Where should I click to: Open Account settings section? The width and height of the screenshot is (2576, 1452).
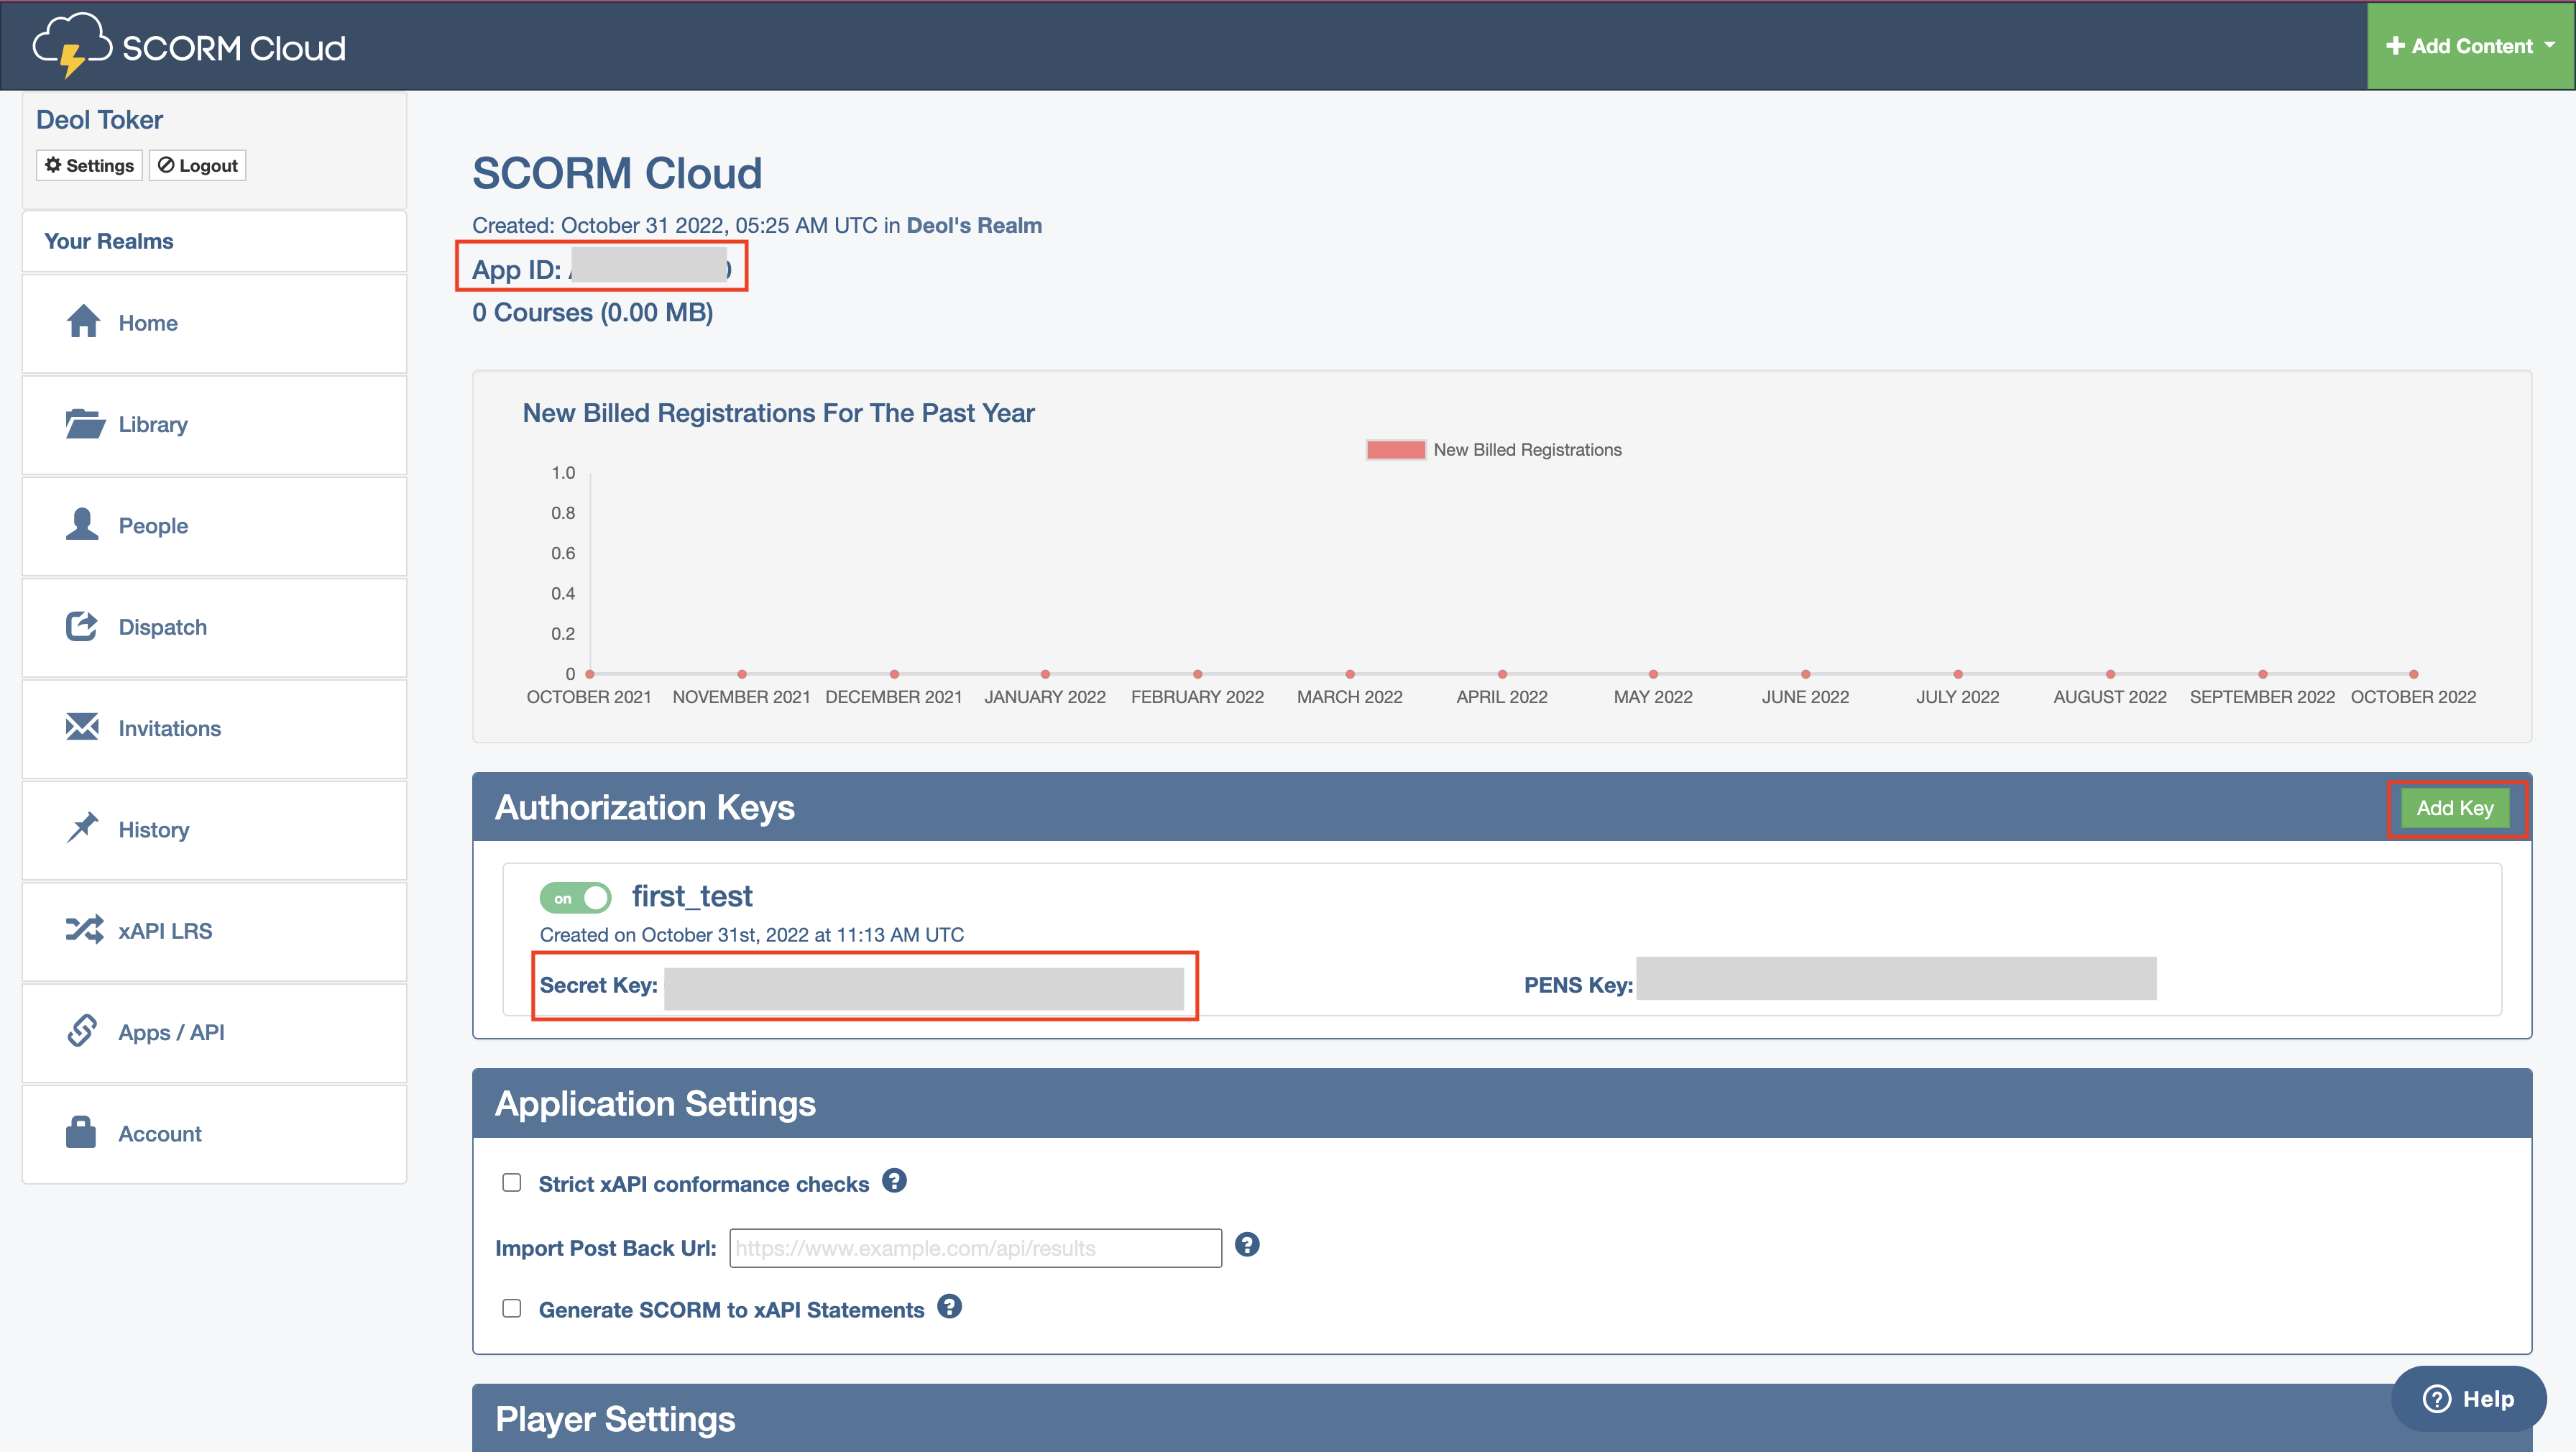pos(160,1132)
